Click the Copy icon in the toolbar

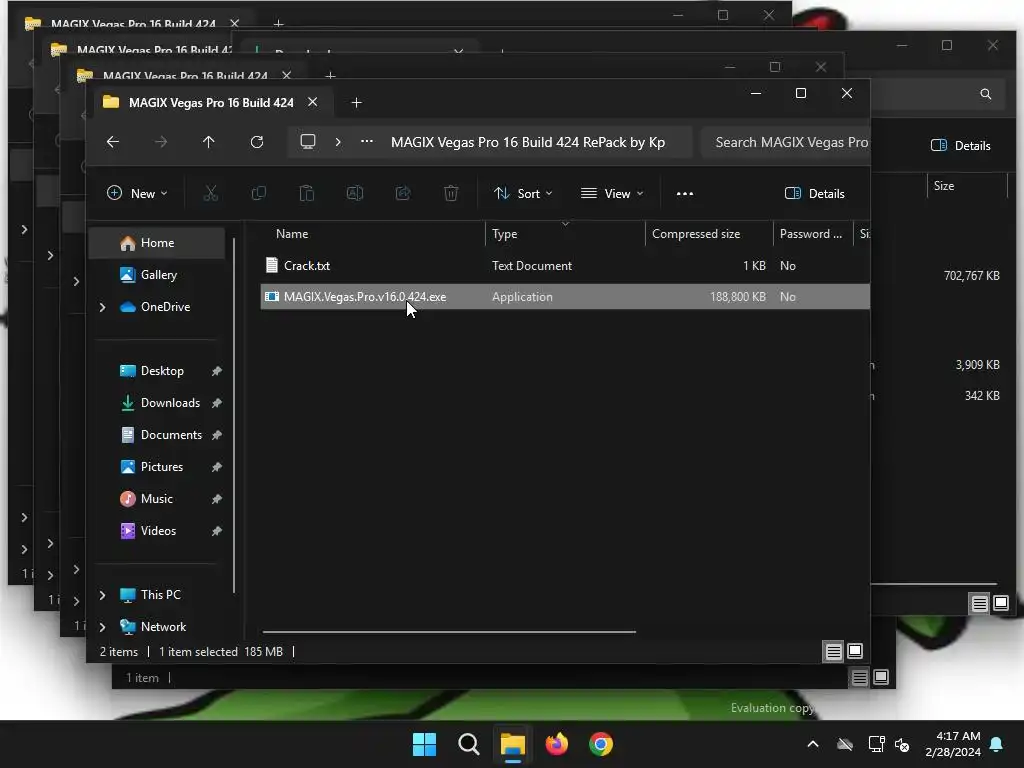click(x=259, y=193)
